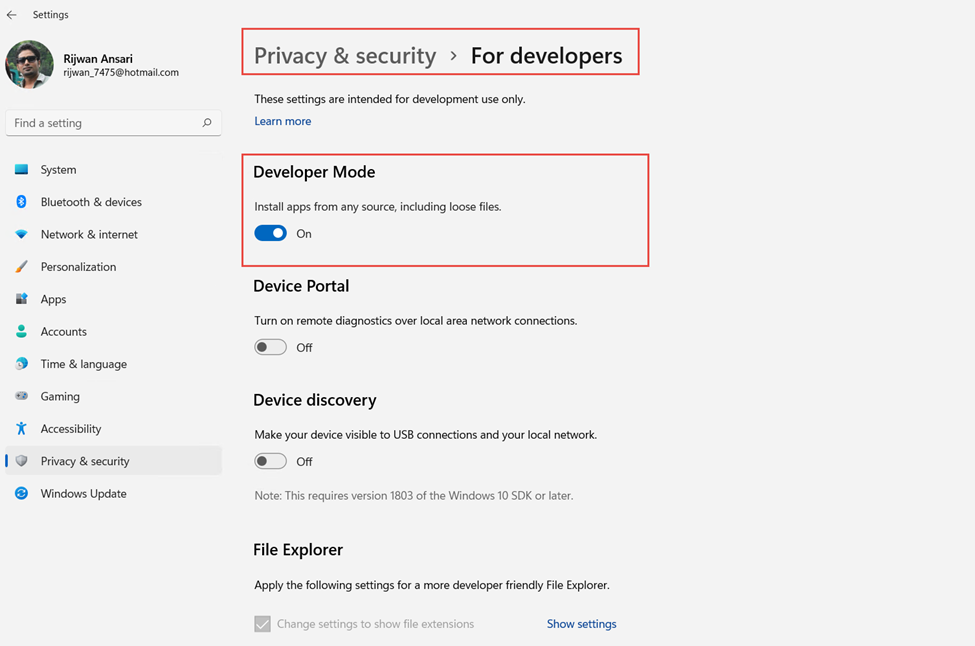
Task: Open Bluetooth & devices settings icon
Action: [x=21, y=201]
